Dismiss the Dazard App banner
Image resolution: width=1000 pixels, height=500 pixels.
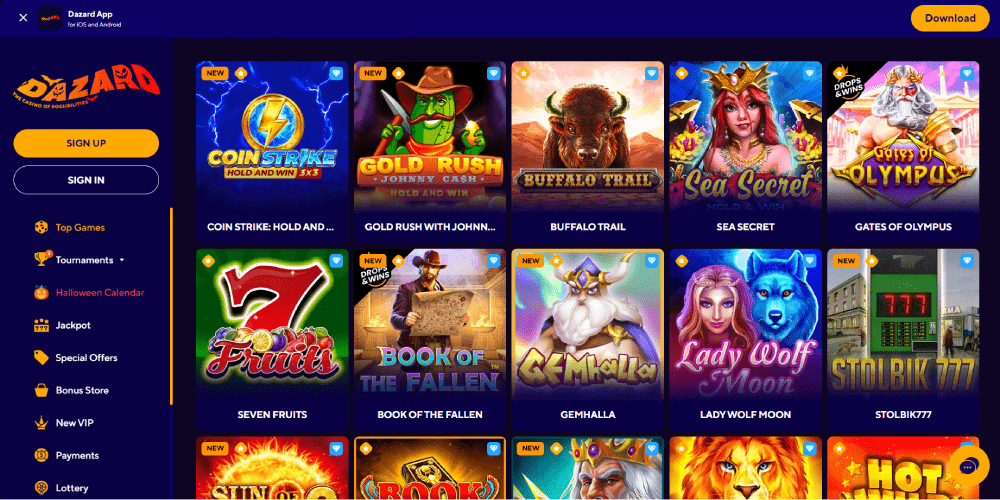click(23, 18)
